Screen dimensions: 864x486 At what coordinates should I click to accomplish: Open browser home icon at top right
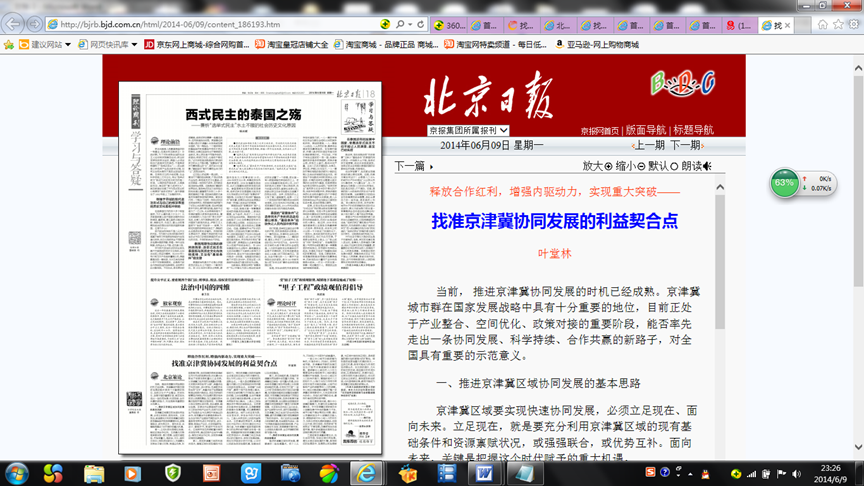coord(822,24)
